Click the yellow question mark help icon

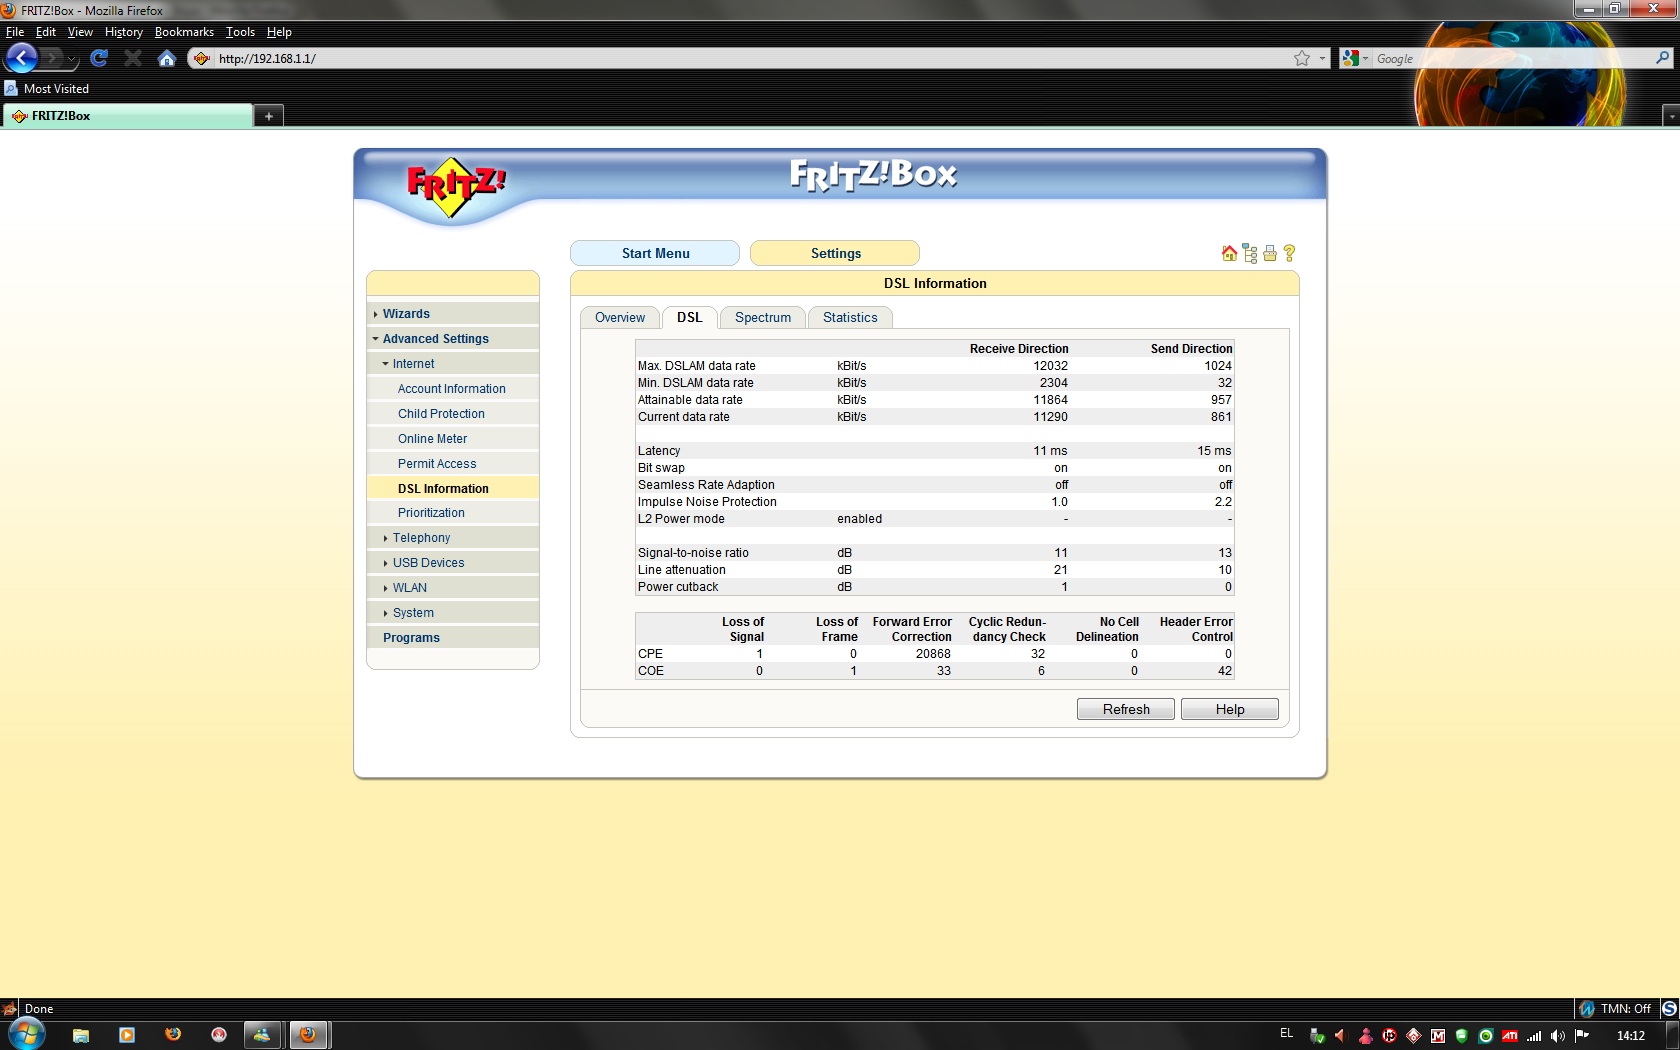coord(1289,253)
